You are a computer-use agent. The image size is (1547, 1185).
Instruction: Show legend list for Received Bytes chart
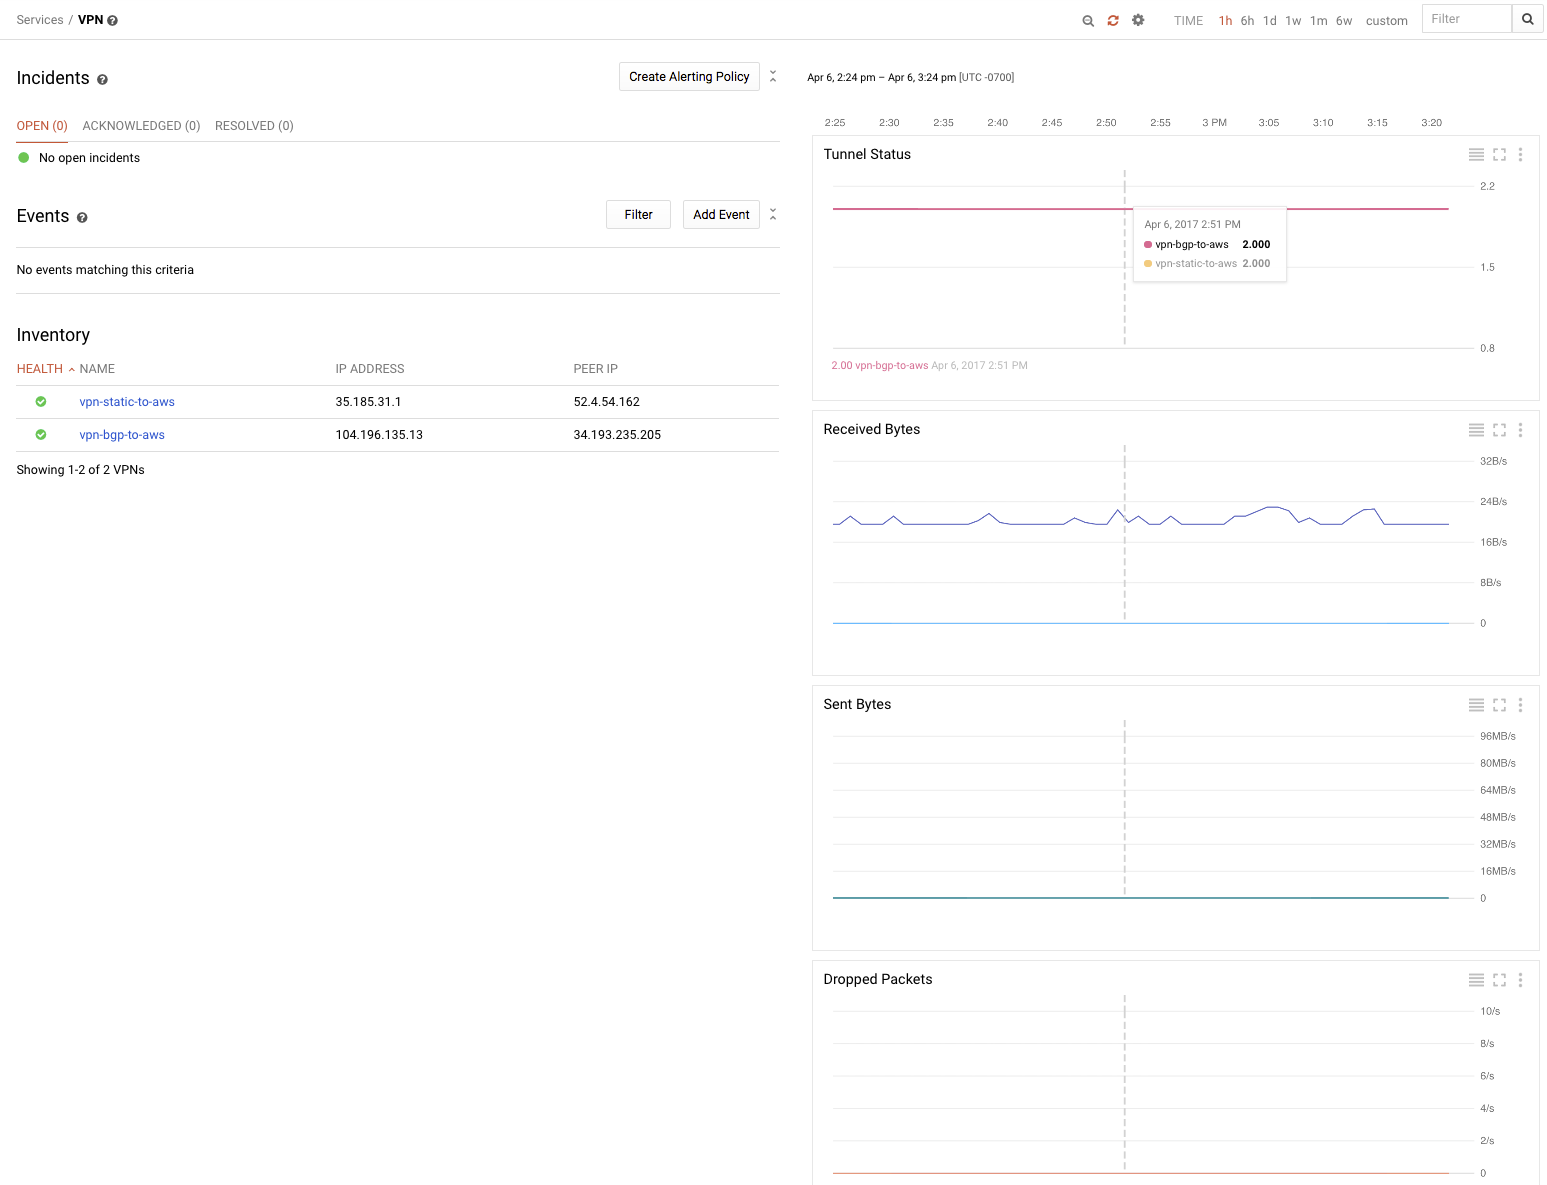[x=1476, y=429]
